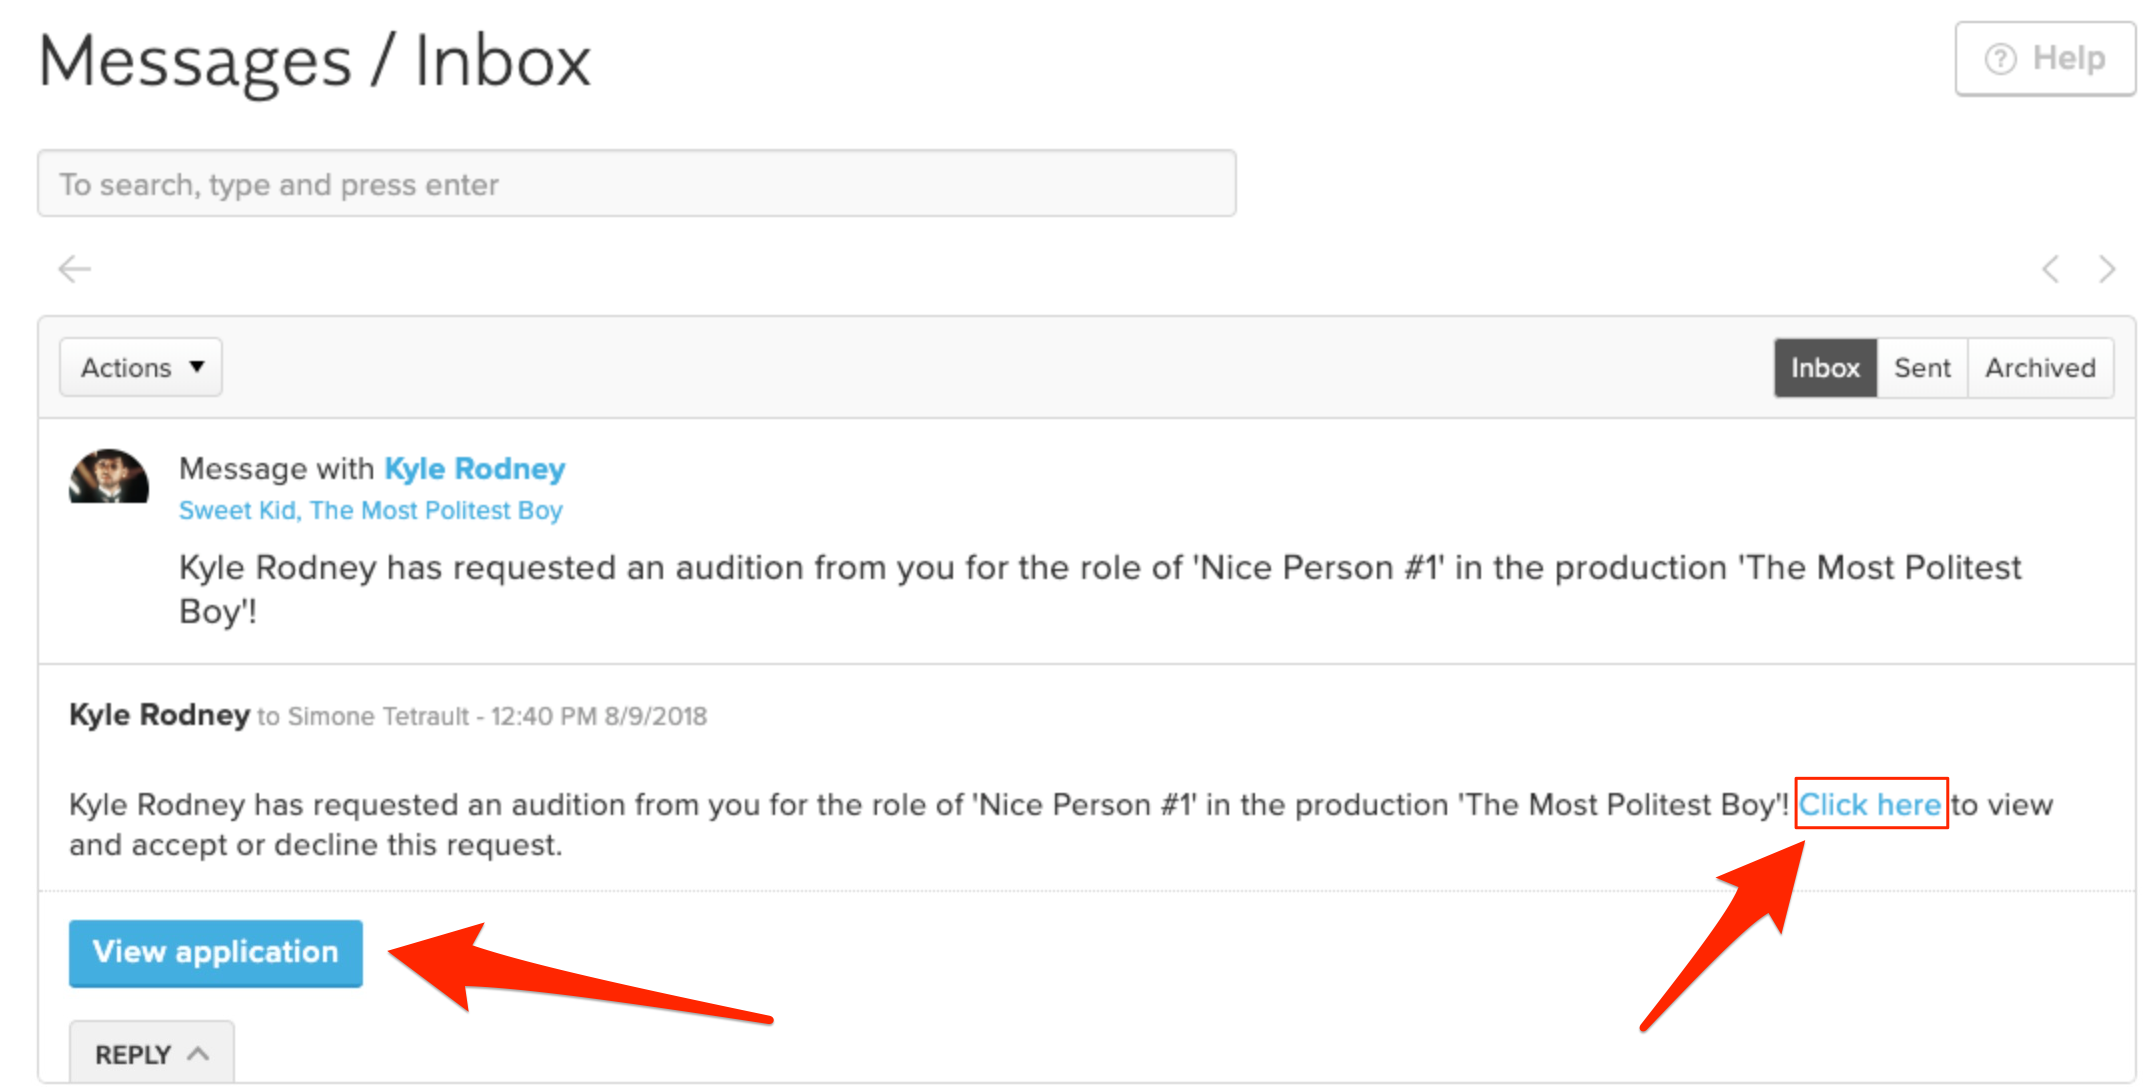2151x1092 pixels.
Task: Open the blue Kyle Rodney profile link
Action: click(475, 469)
